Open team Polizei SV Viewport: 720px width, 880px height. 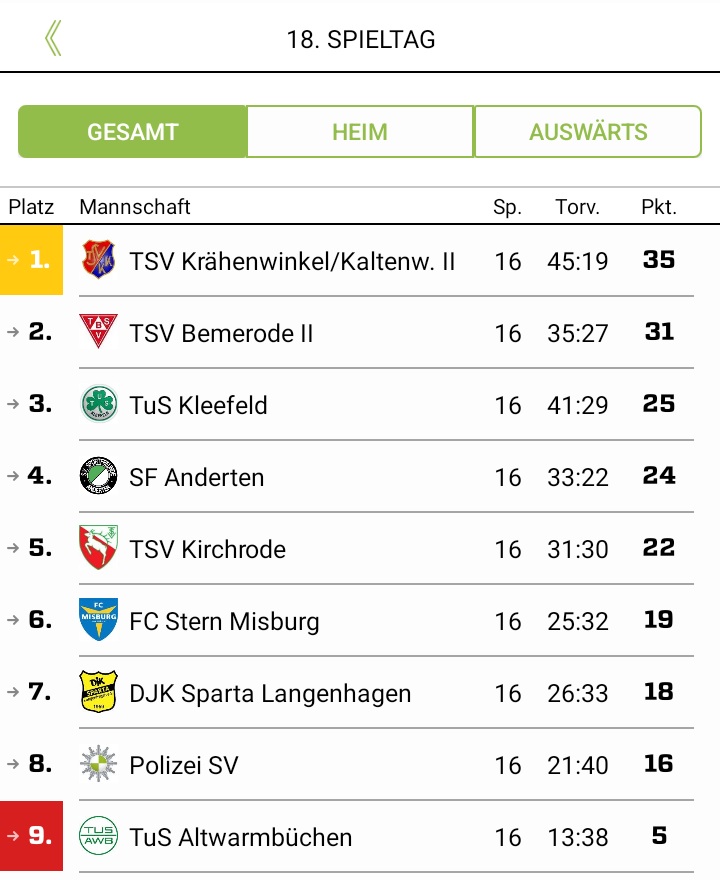point(184,765)
